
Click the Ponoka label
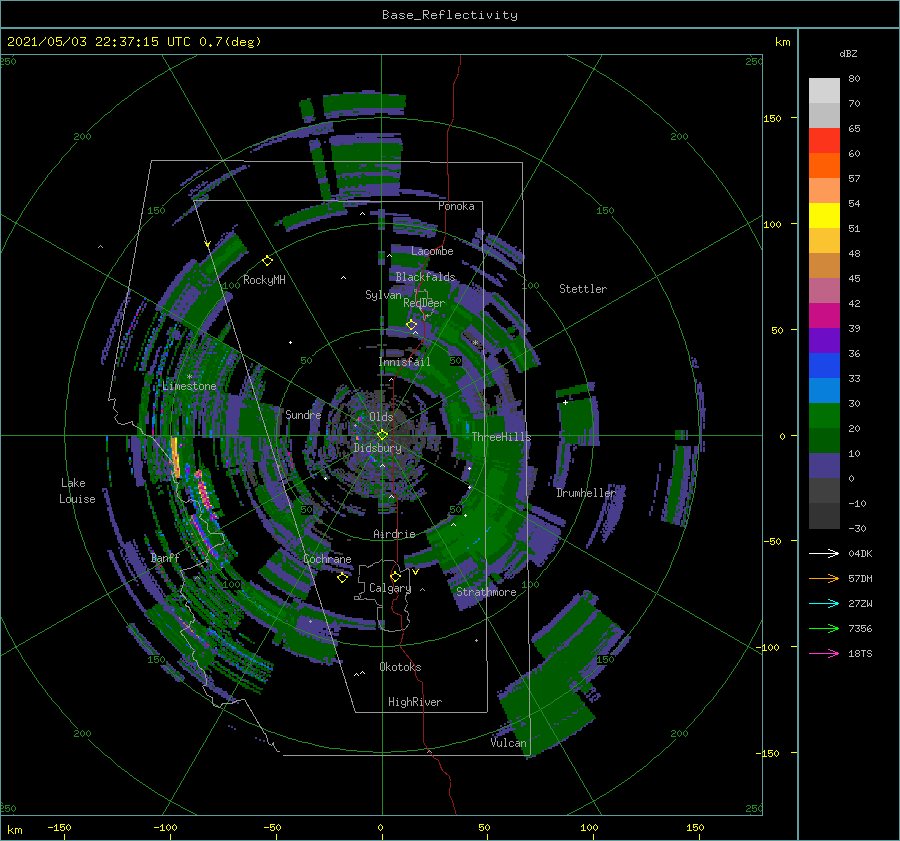pos(456,206)
